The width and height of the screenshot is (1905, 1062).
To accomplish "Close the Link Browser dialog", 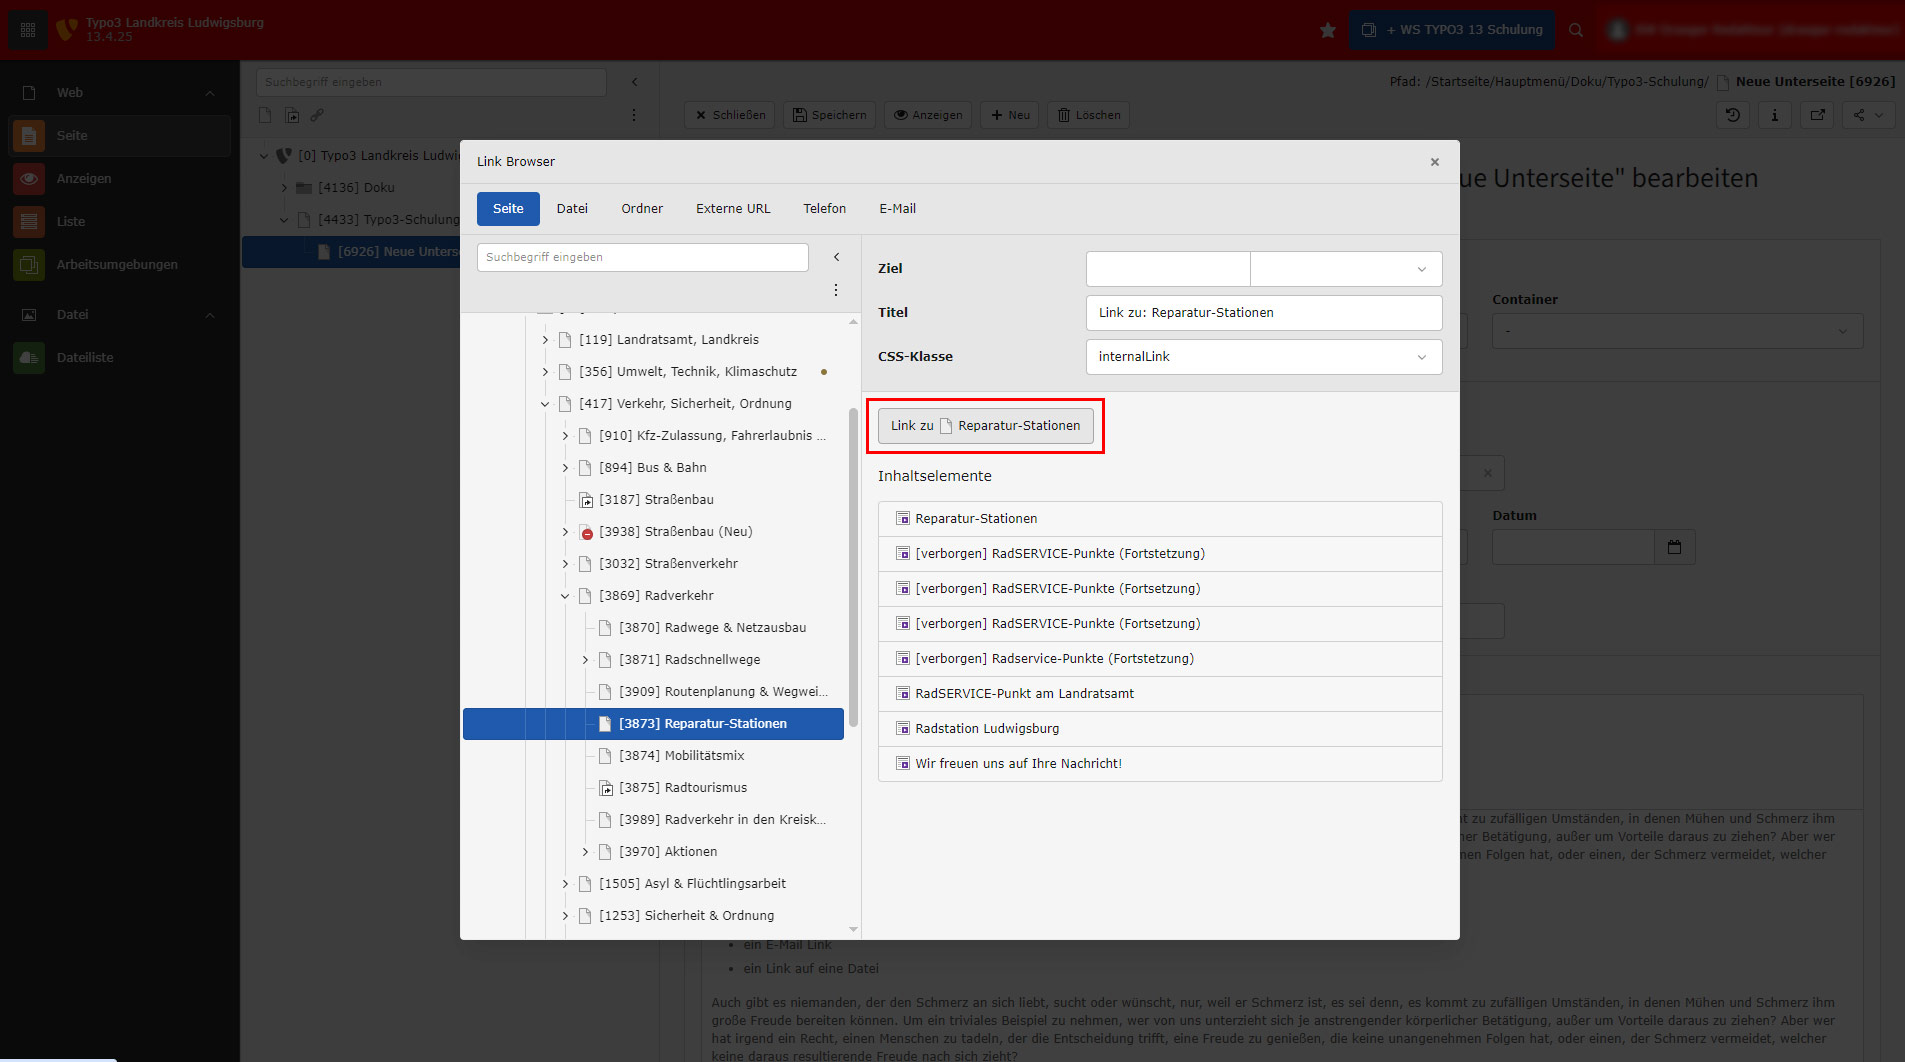I will [1434, 162].
